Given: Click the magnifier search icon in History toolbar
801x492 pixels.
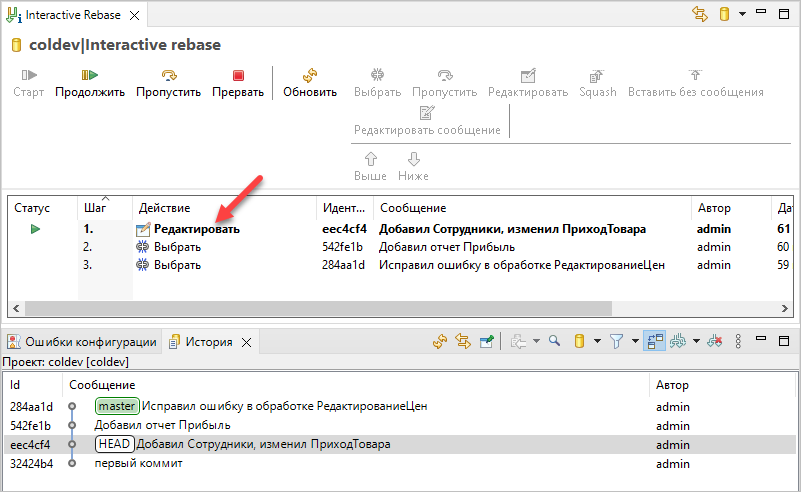Looking at the screenshot, I should 553,341.
